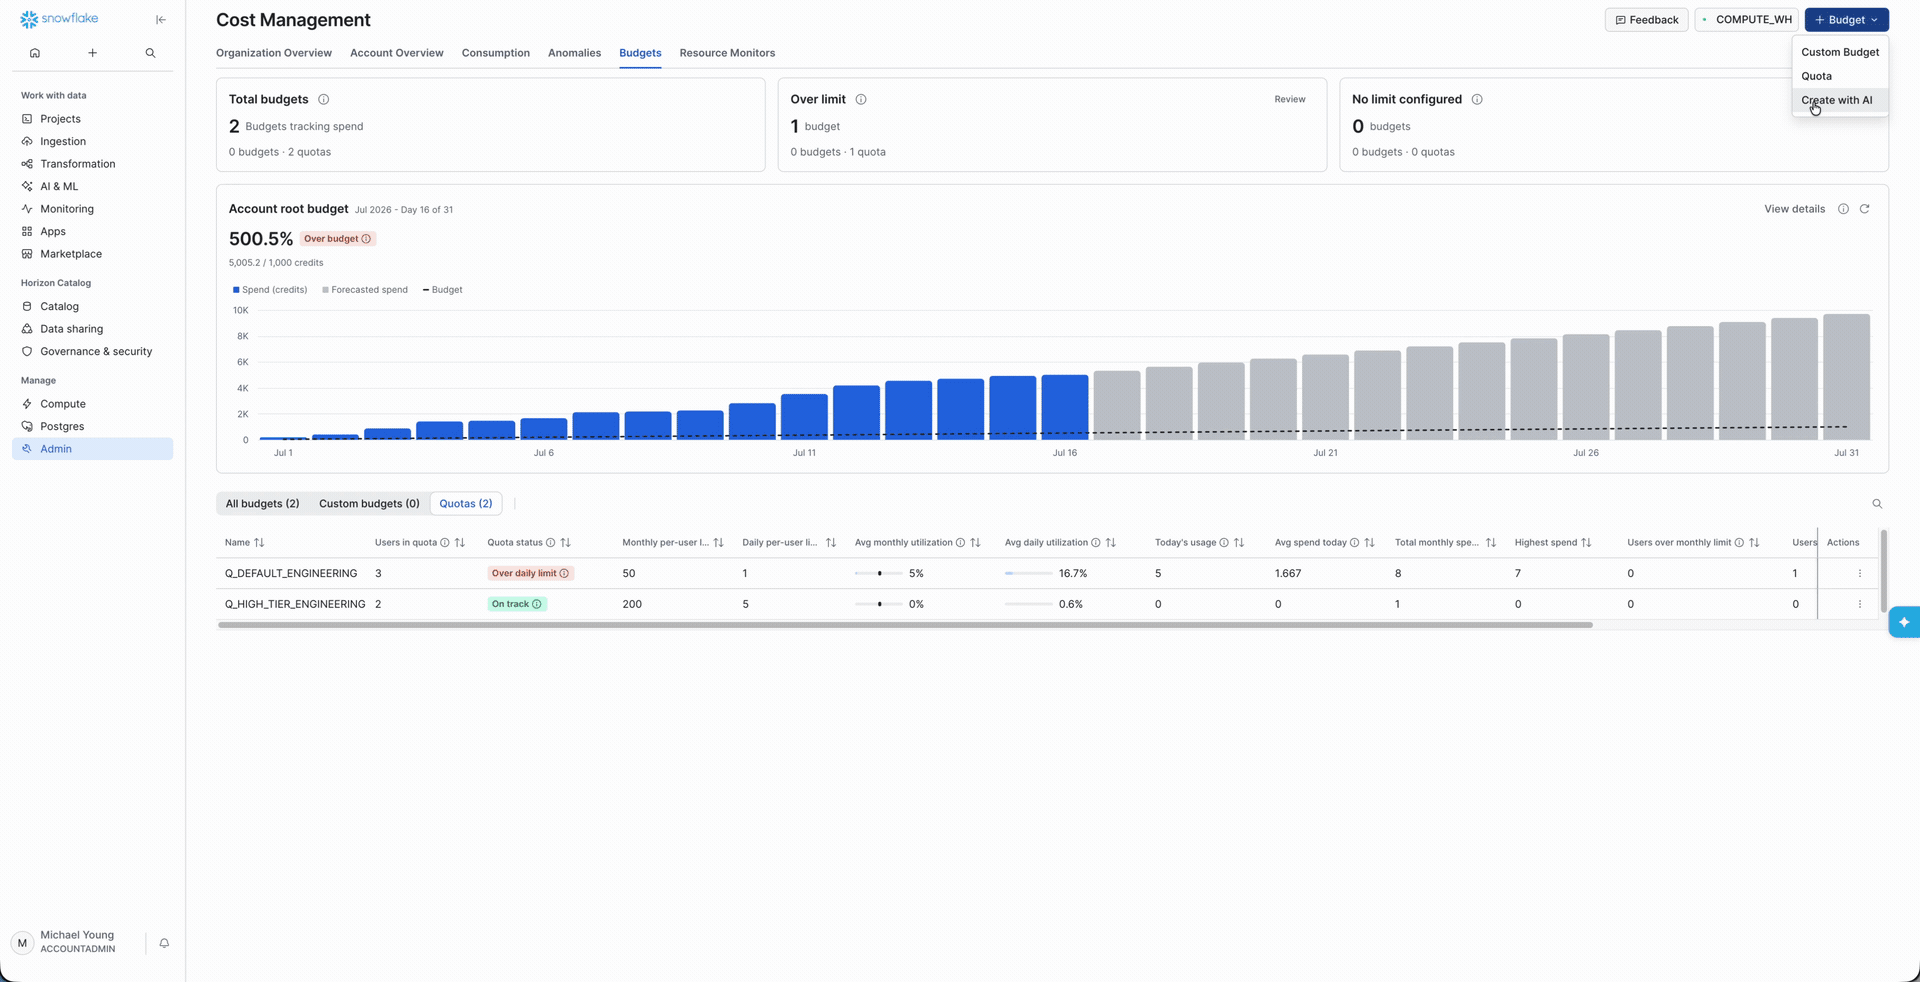This screenshot has width=1920, height=982.
Task: Toggle the Spend (credits) legend item
Action: click(x=270, y=290)
